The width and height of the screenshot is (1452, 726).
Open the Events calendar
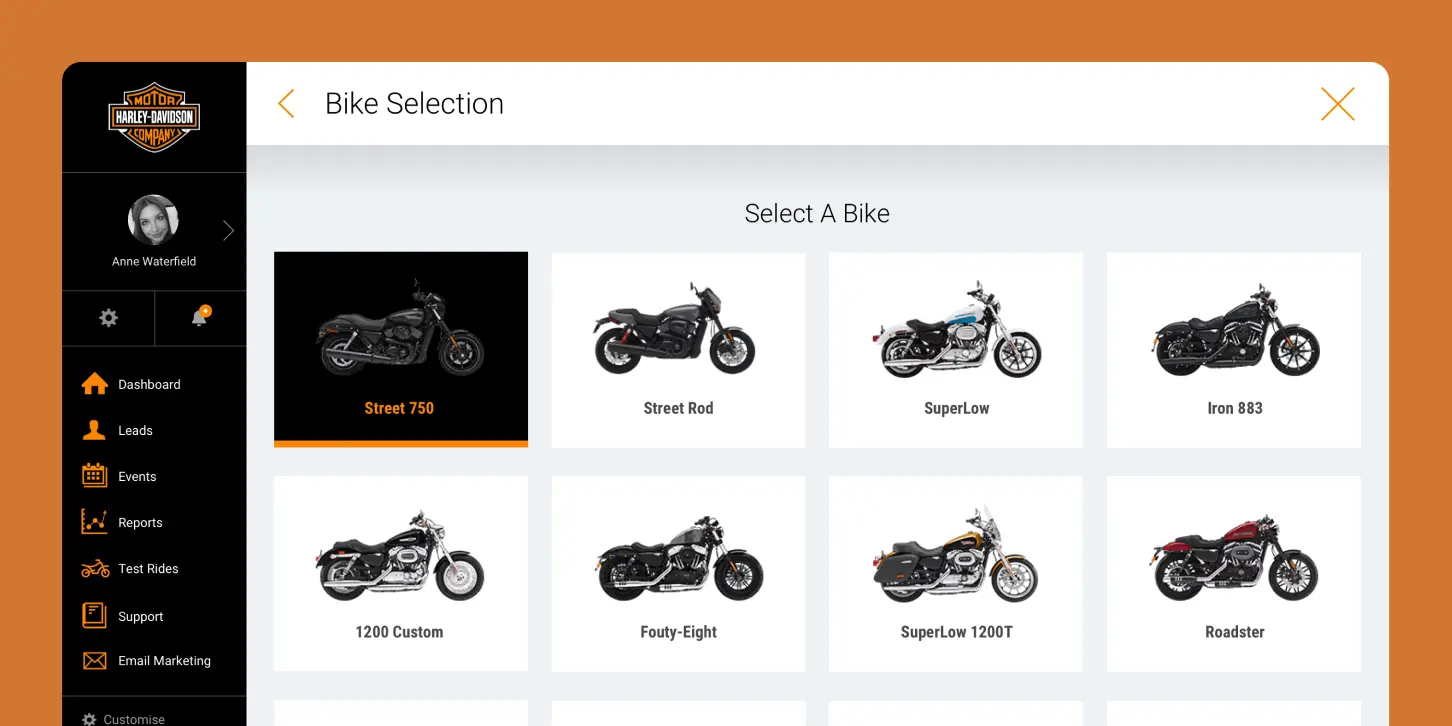pos(137,476)
